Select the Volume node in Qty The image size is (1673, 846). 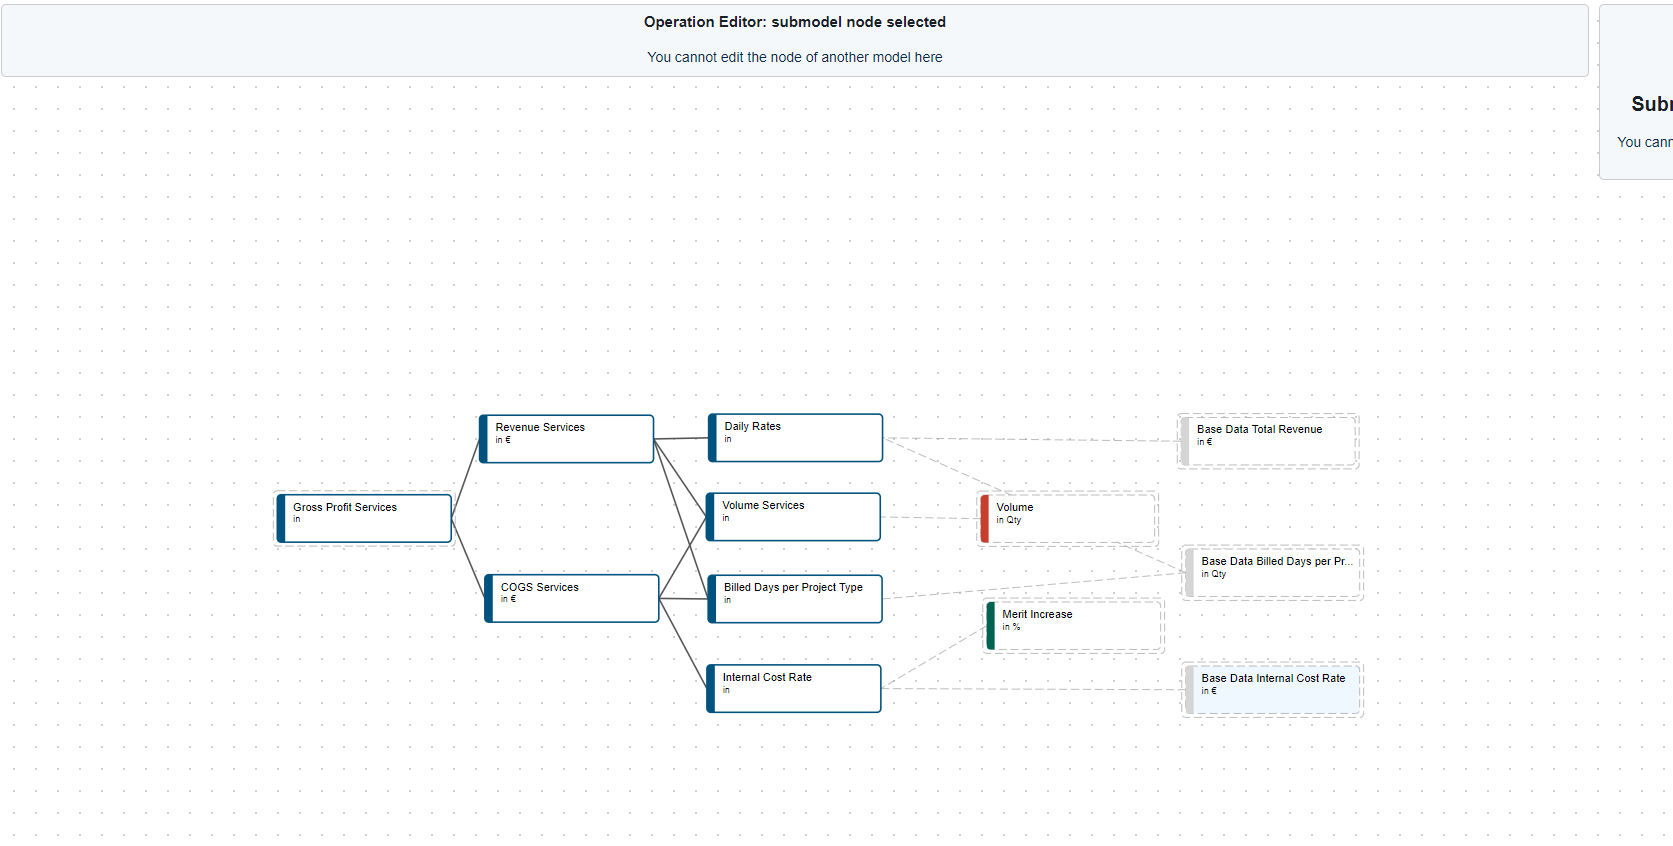click(x=1070, y=519)
